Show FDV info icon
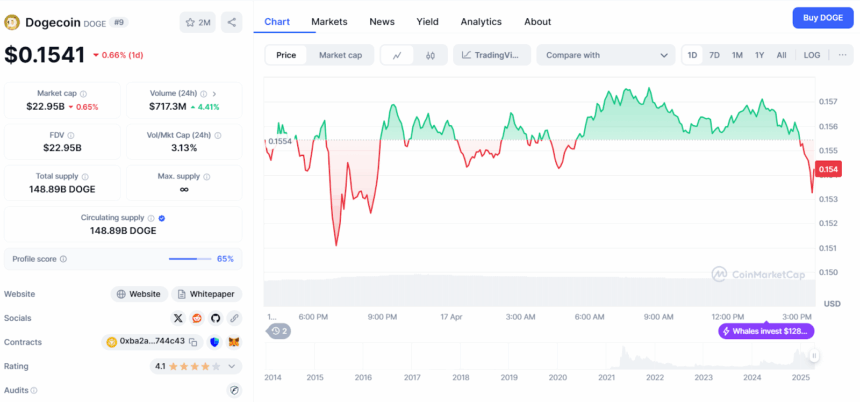 click(71, 135)
